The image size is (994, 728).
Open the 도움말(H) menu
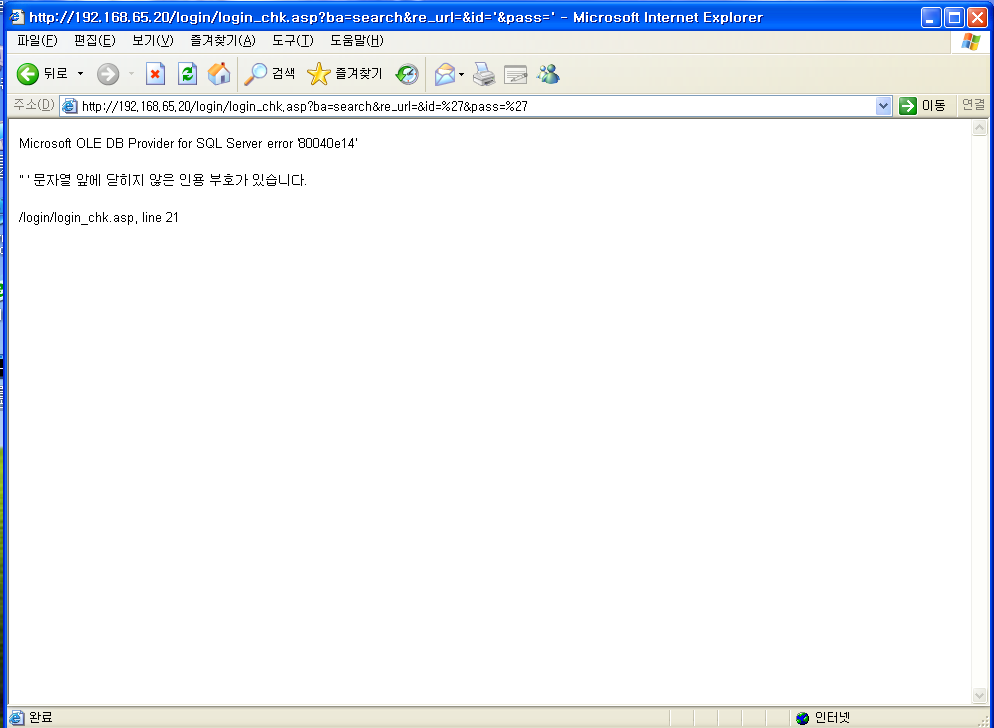click(357, 41)
